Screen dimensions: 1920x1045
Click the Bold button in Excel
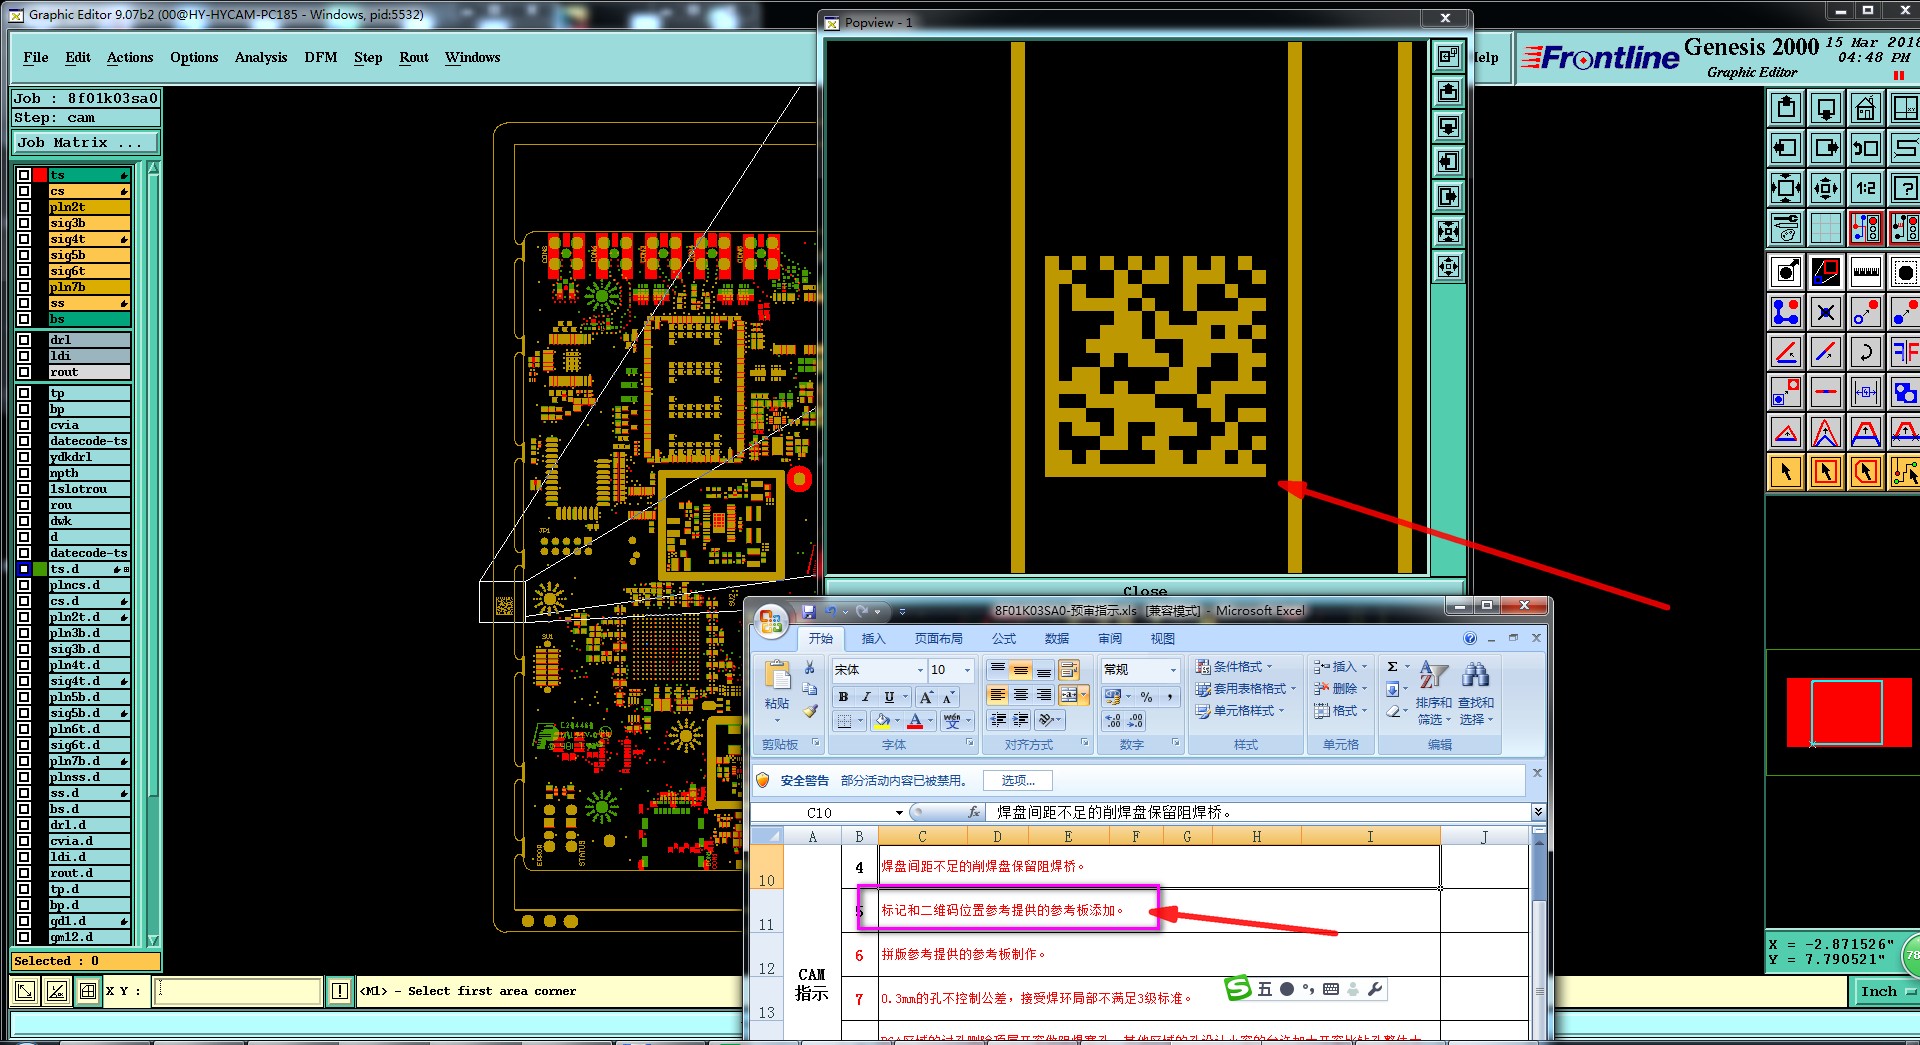(843, 697)
